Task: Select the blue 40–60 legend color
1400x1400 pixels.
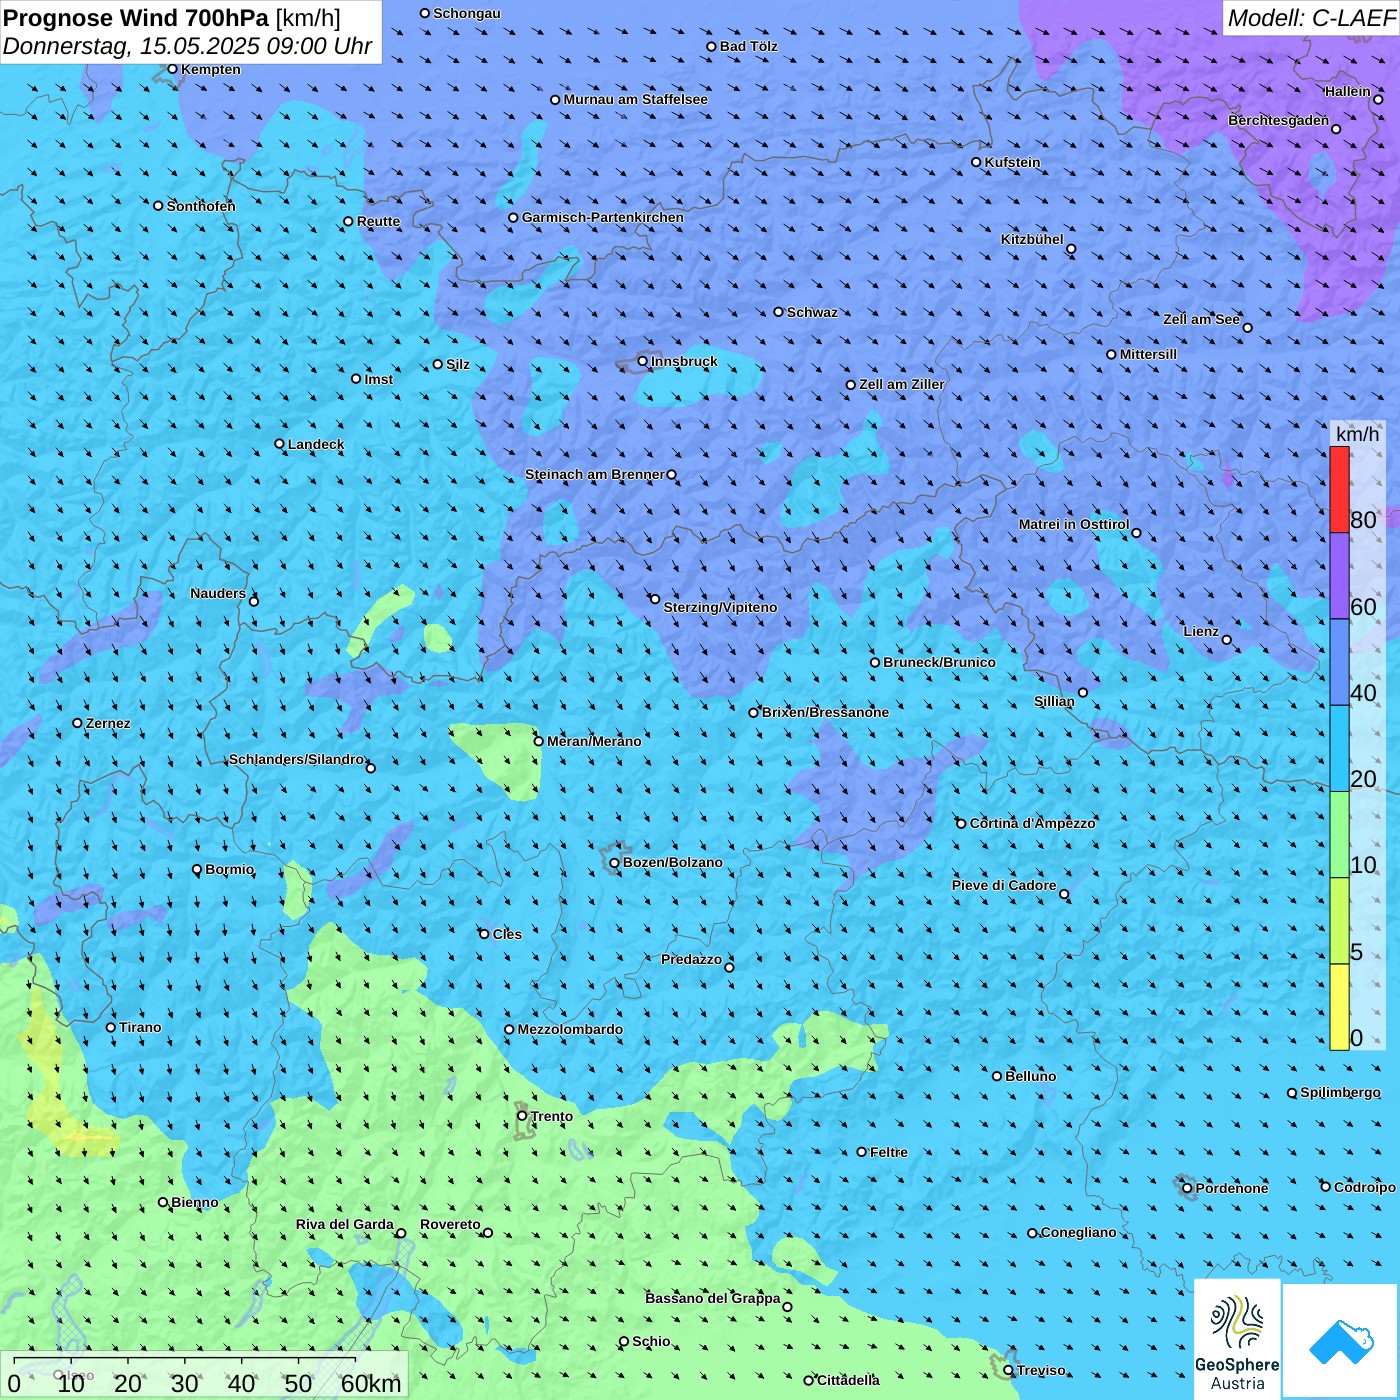Action: [1339, 663]
